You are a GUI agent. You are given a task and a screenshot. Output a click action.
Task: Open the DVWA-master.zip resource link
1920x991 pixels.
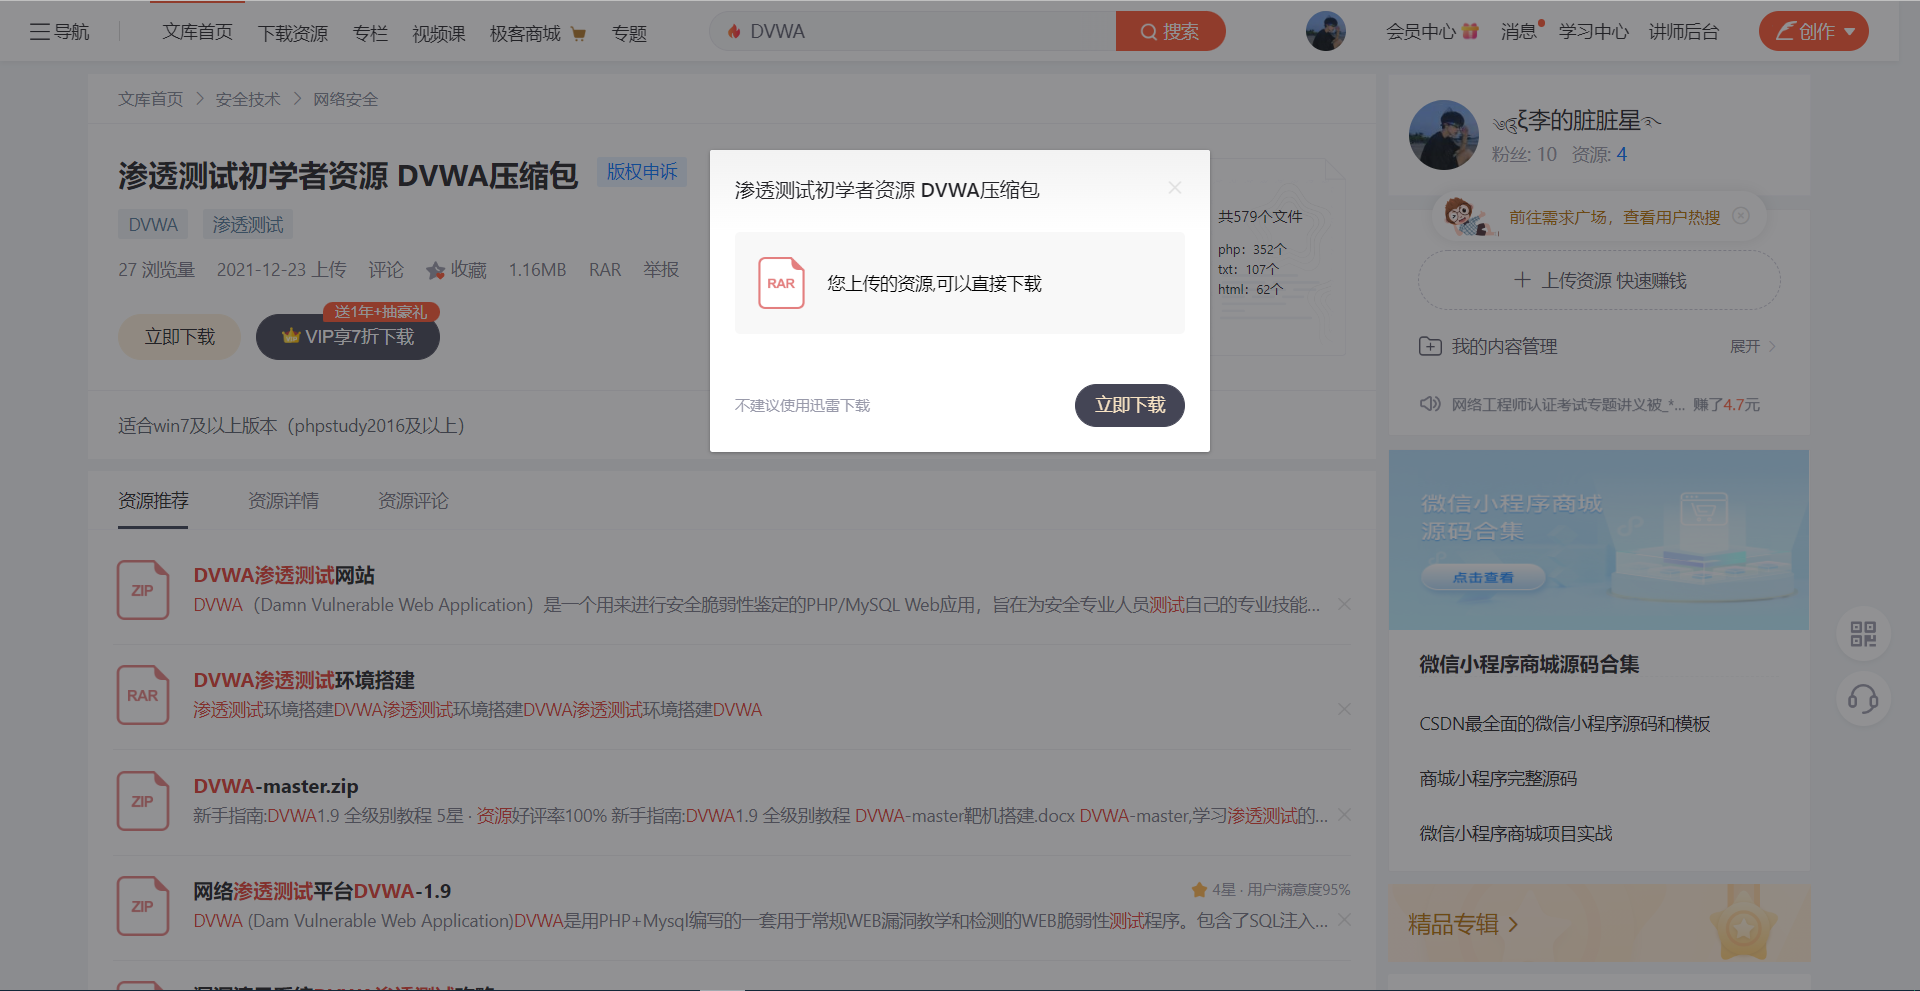pos(275,786)
